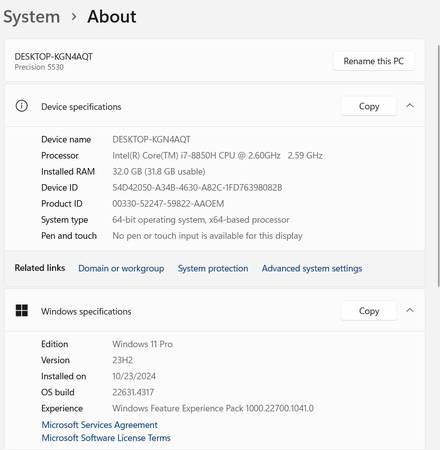Select the Product ID value 00330-52247-59822-AAOEM

click(168, 204)
